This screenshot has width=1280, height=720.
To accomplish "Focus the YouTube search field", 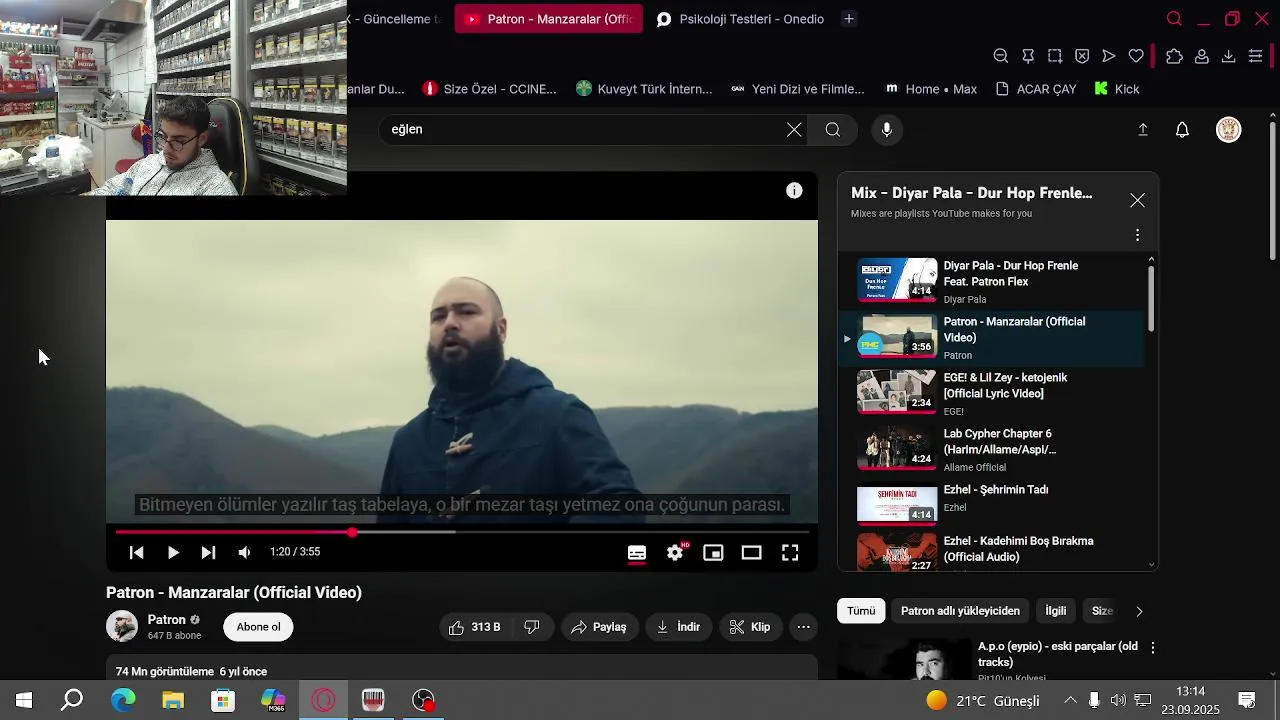I will click(585, 129).
